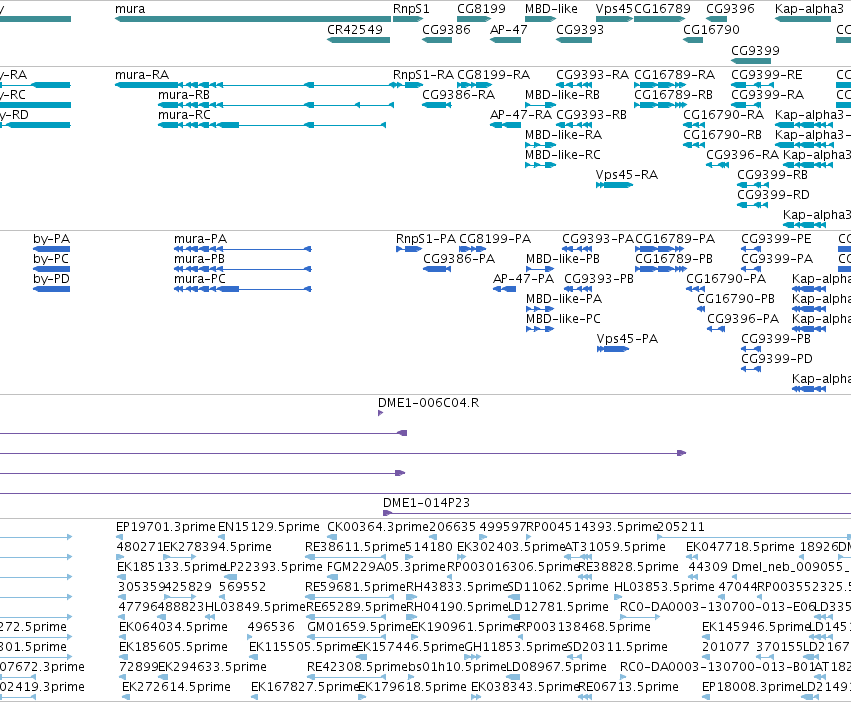Viewport: 851px width, 702px height.
Task: Click EK047718.5prime EST label
Action: [x=740, y=546]
